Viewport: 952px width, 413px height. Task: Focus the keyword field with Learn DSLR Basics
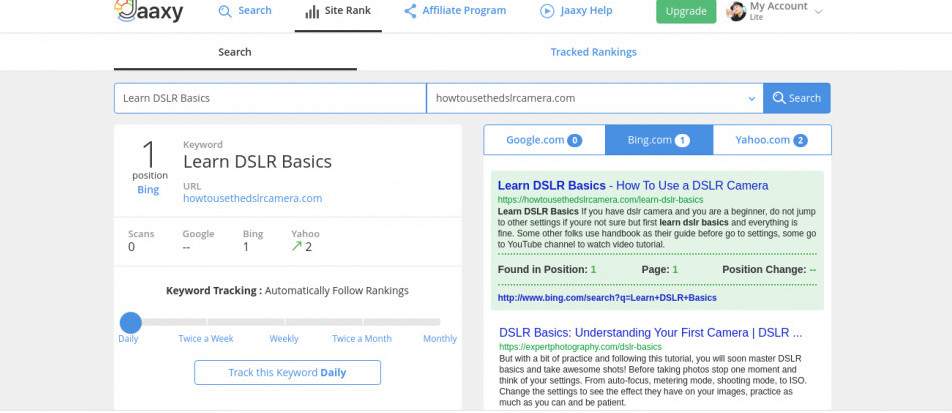[x=270, y=98]
